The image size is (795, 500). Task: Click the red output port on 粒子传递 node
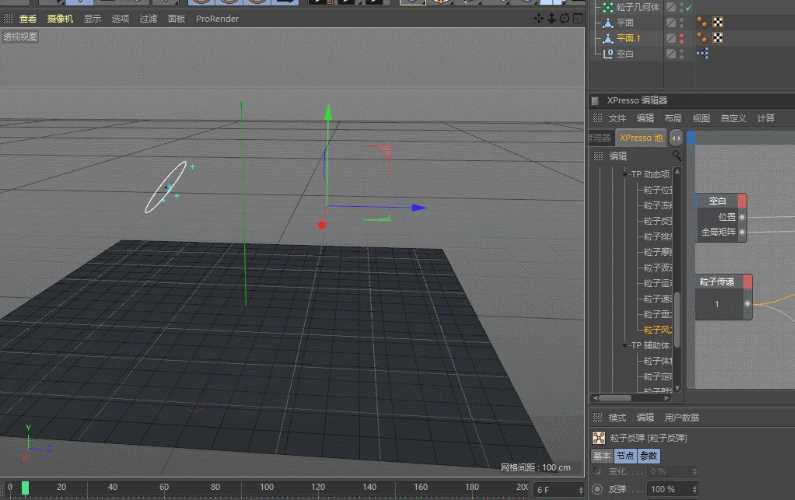coord(745,283)
